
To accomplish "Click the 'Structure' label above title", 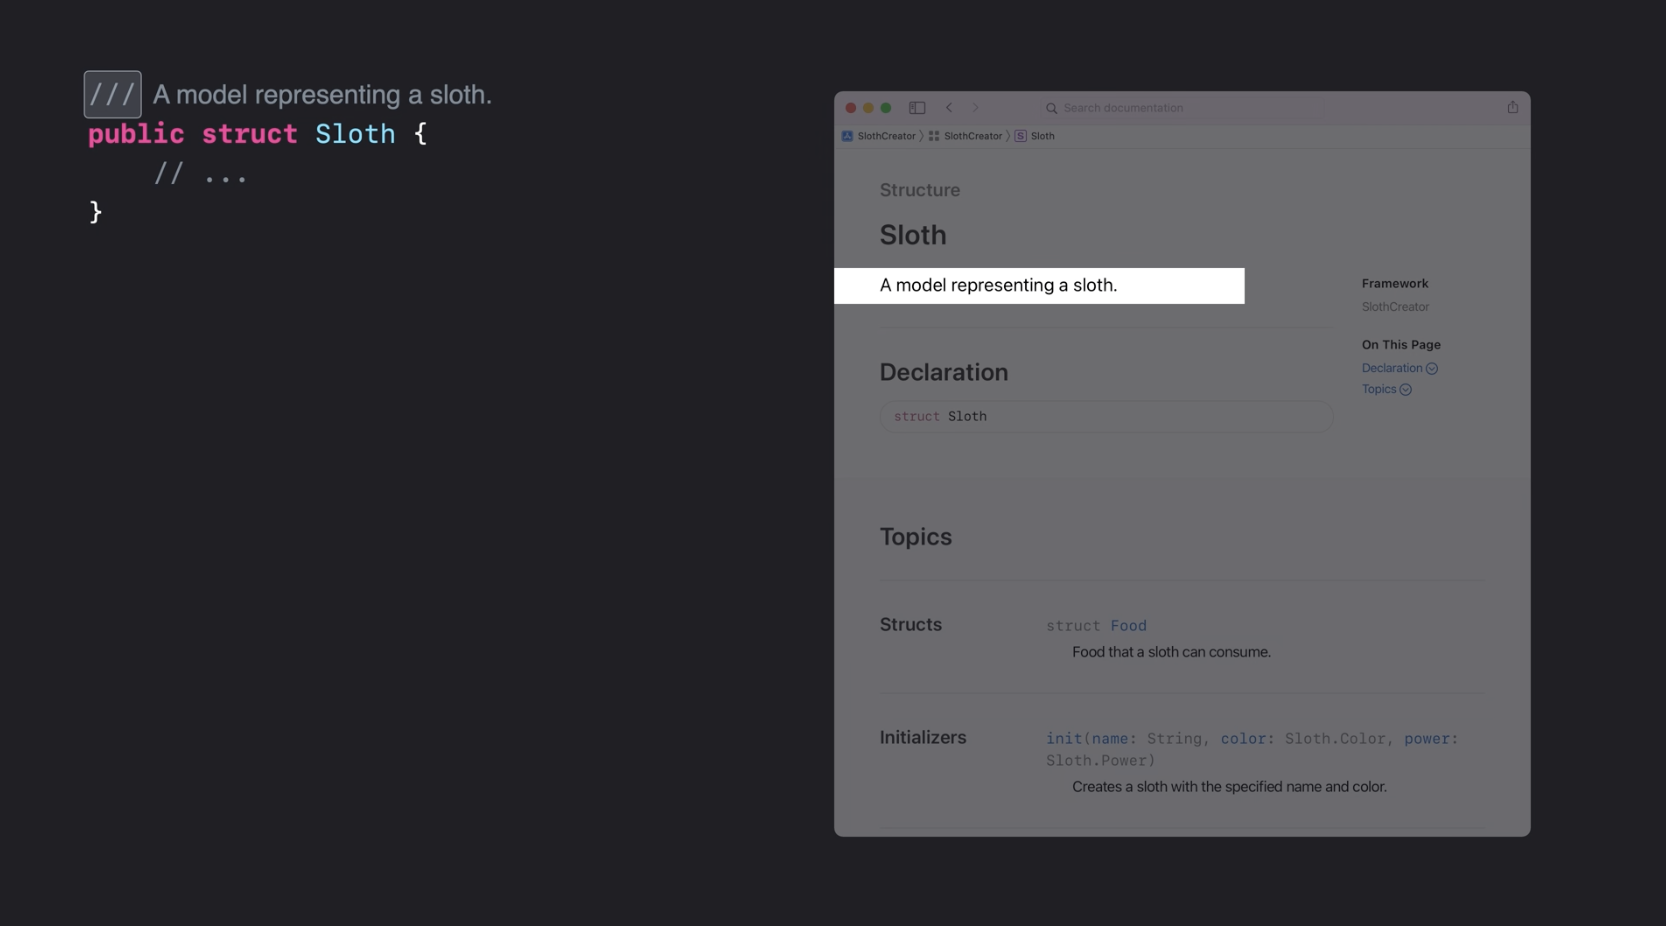I will (x=919, y=190).
